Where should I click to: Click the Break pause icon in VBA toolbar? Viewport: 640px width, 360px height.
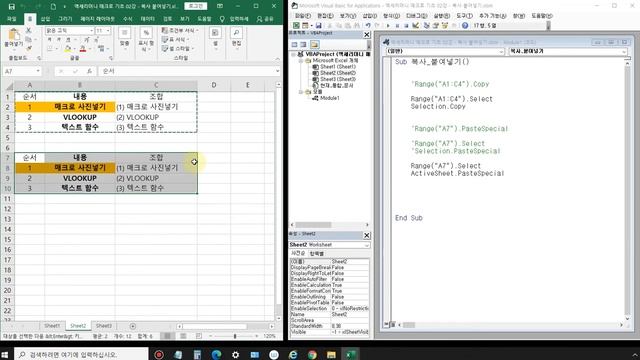397,25
